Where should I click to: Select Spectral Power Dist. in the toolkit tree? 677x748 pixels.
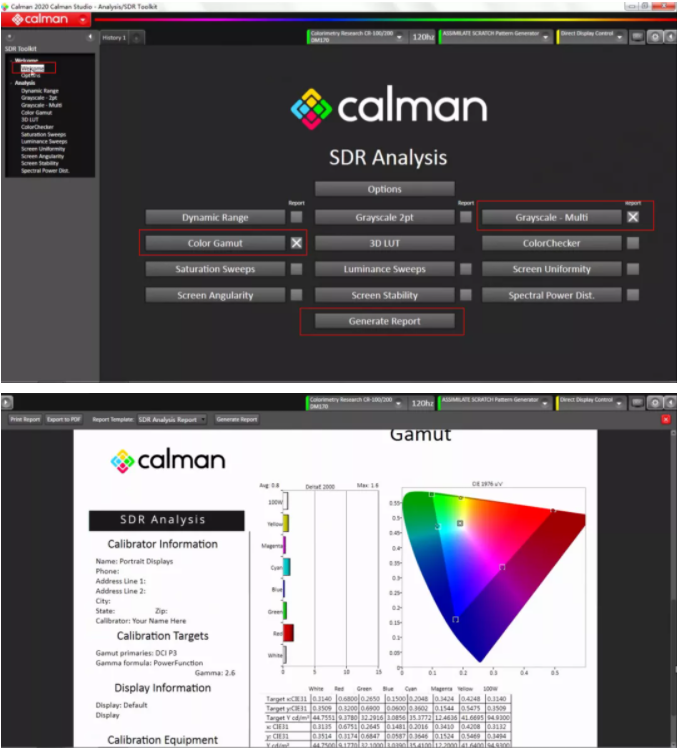pos(45,171)
